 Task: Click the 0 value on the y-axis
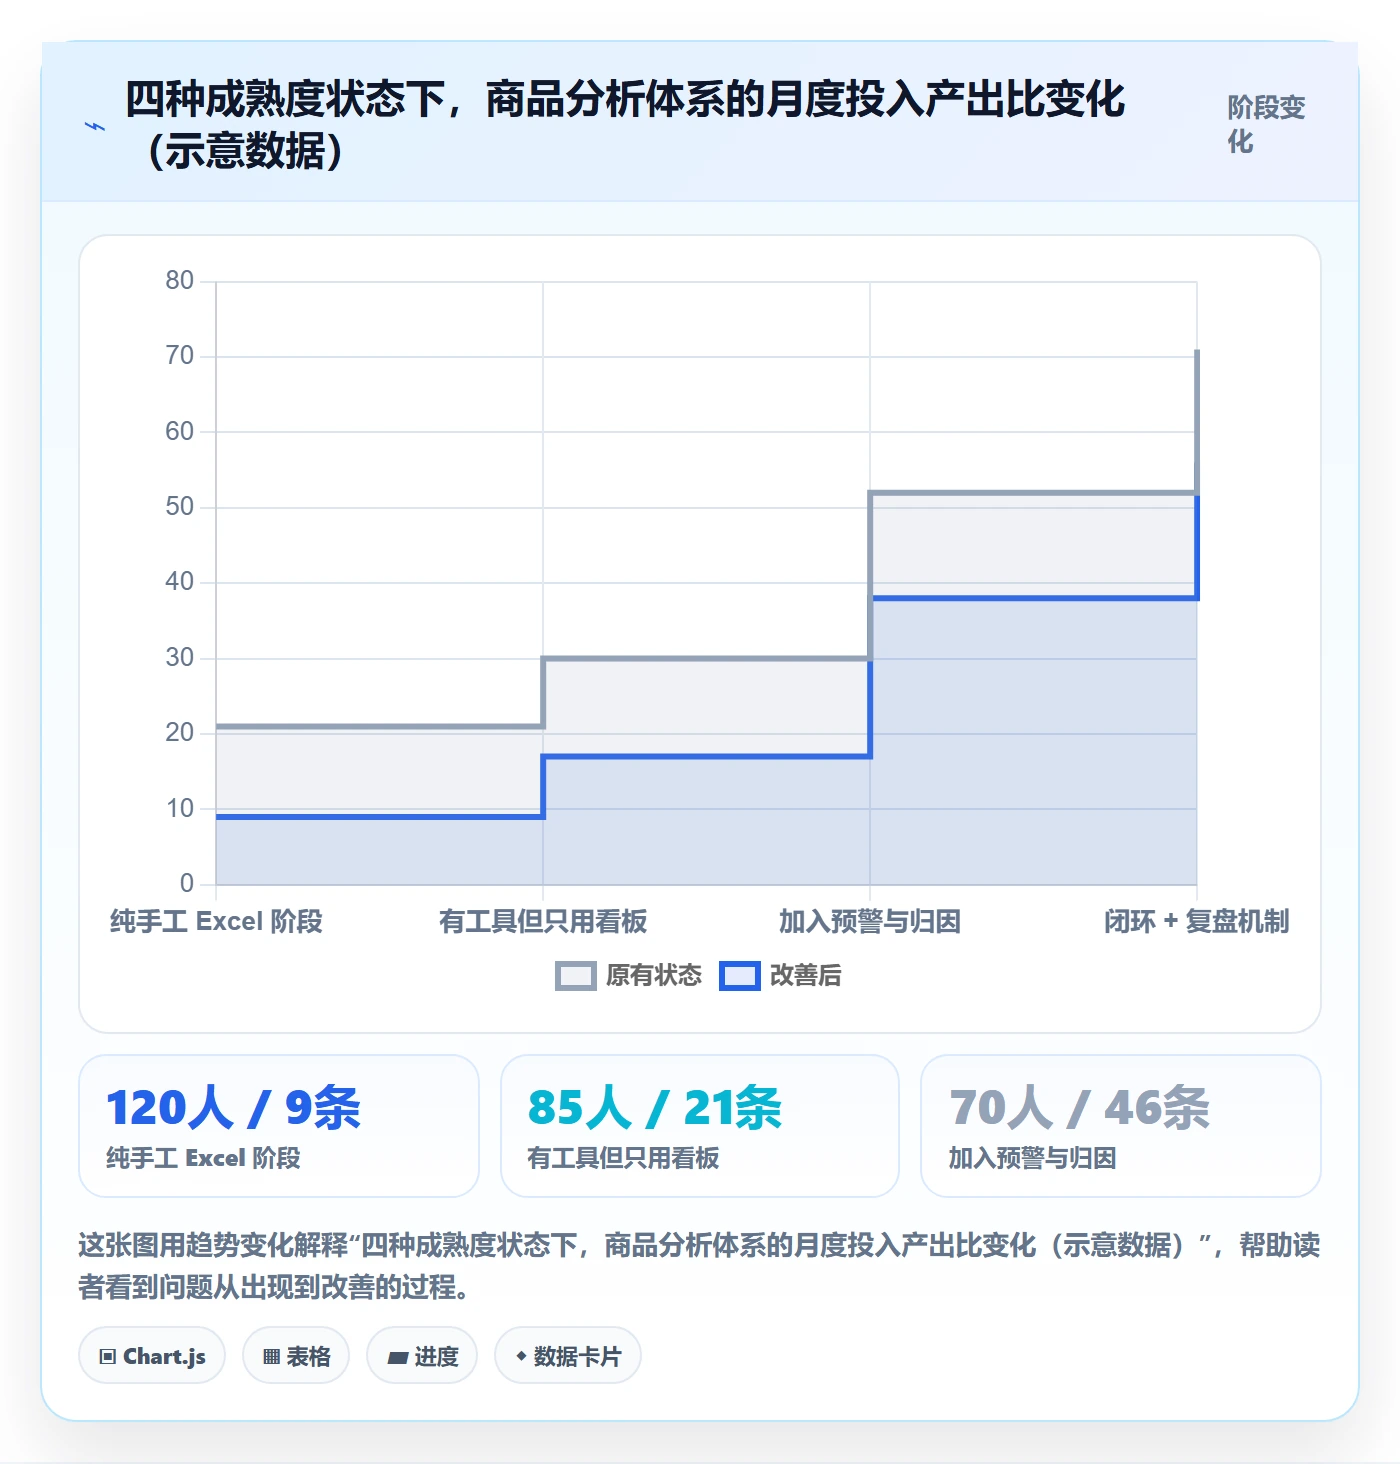[187, 883]
